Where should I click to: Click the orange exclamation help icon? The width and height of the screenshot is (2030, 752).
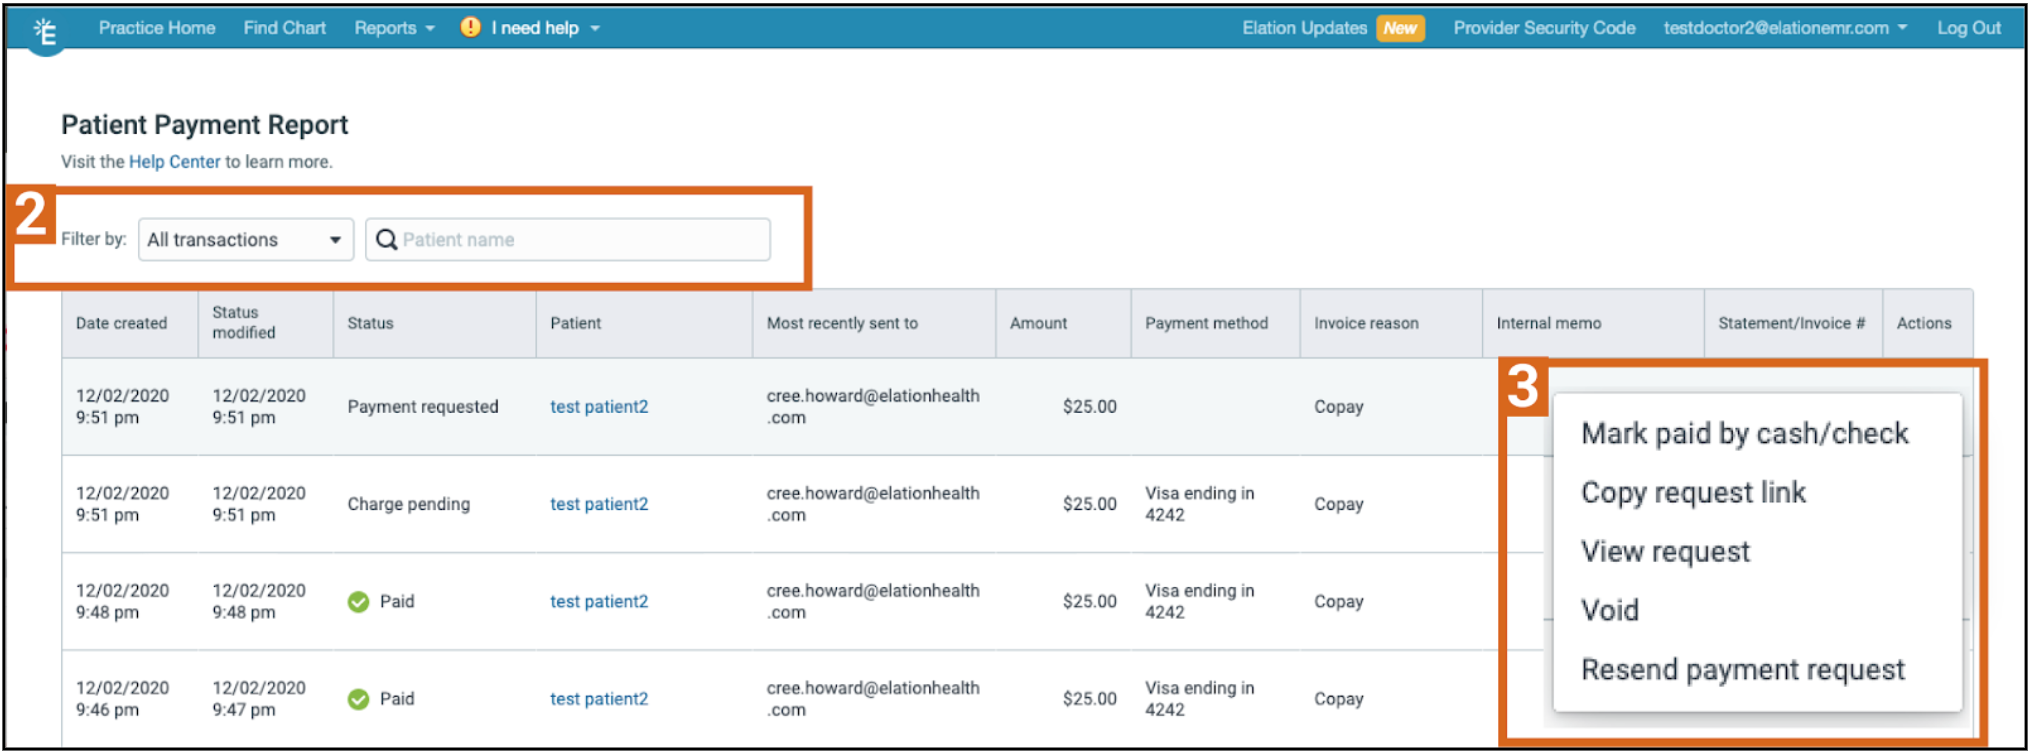[x=470, y=27]
